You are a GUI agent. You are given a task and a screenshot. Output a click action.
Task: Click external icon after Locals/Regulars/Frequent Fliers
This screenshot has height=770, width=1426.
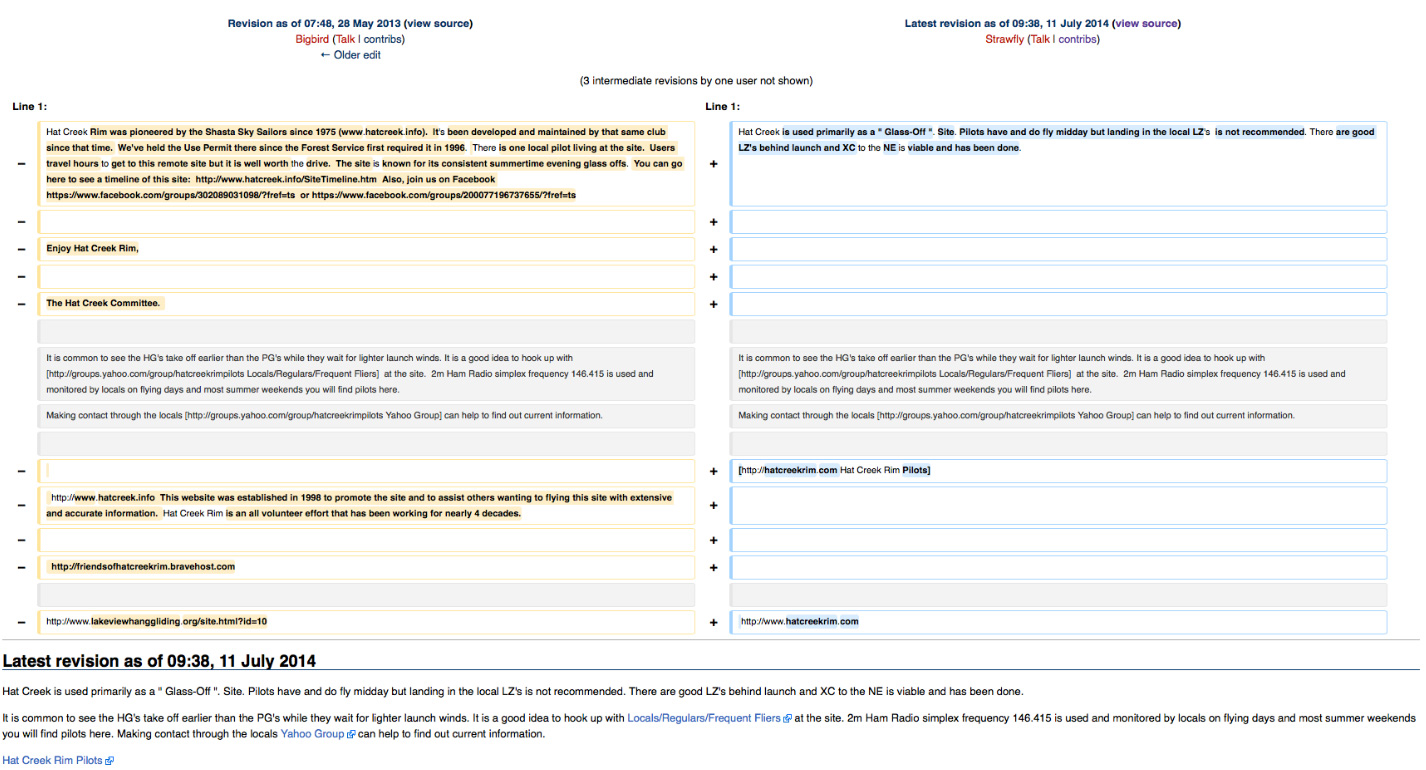click(788, 719)
